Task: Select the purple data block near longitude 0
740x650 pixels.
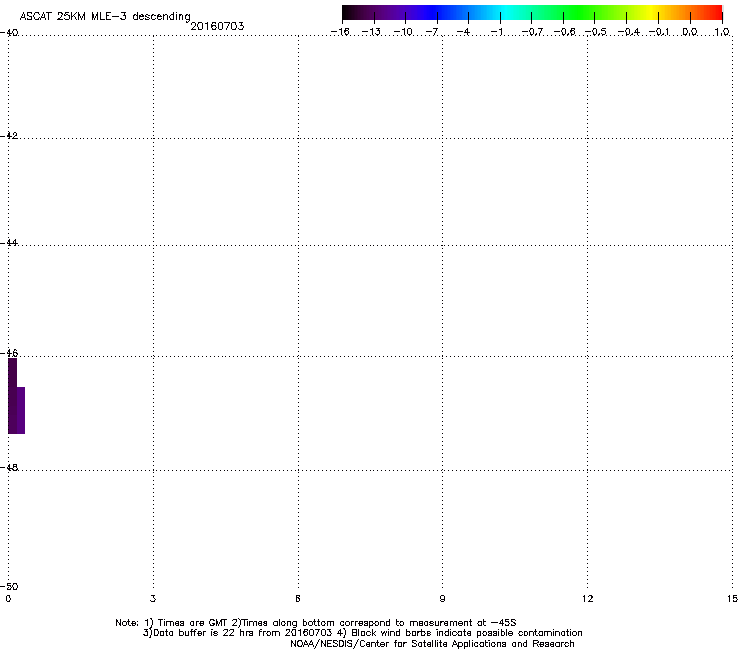Action: 16,396
